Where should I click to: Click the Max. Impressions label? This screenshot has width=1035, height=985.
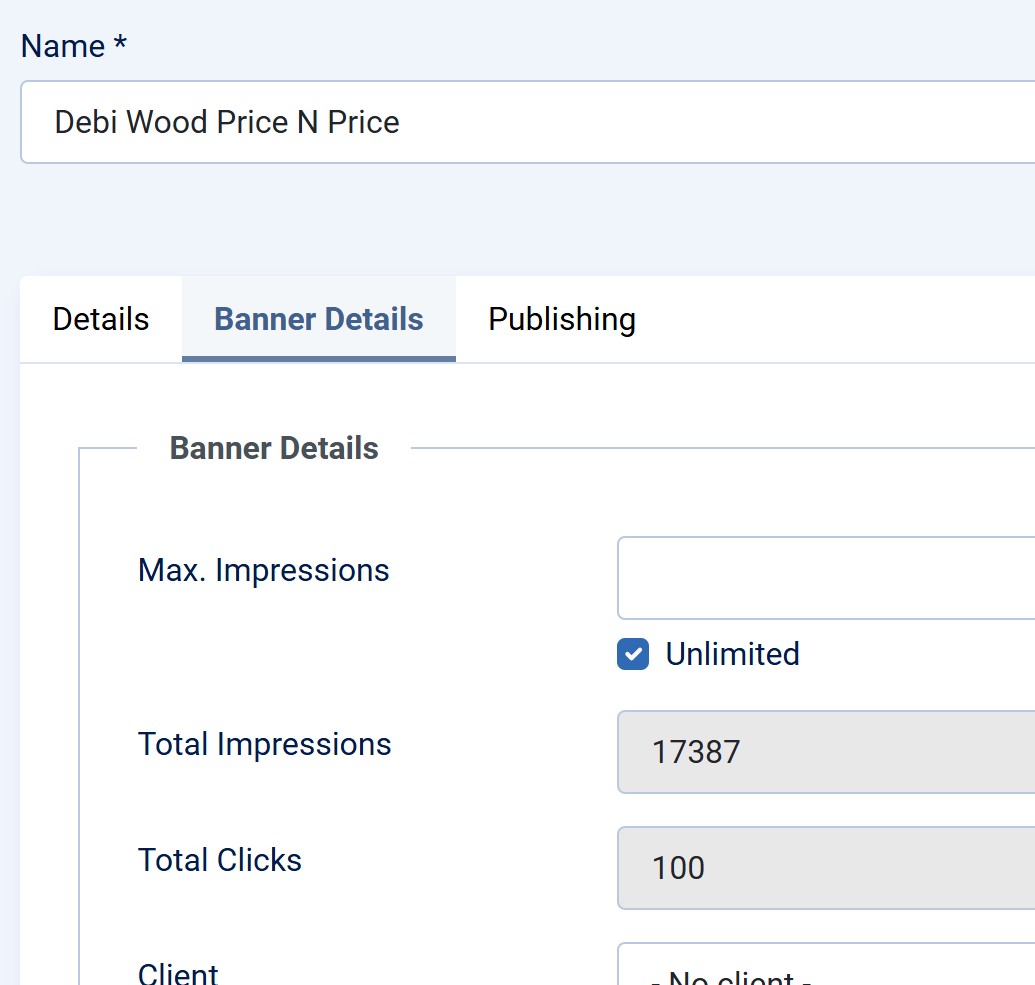[x=263, y=571]
